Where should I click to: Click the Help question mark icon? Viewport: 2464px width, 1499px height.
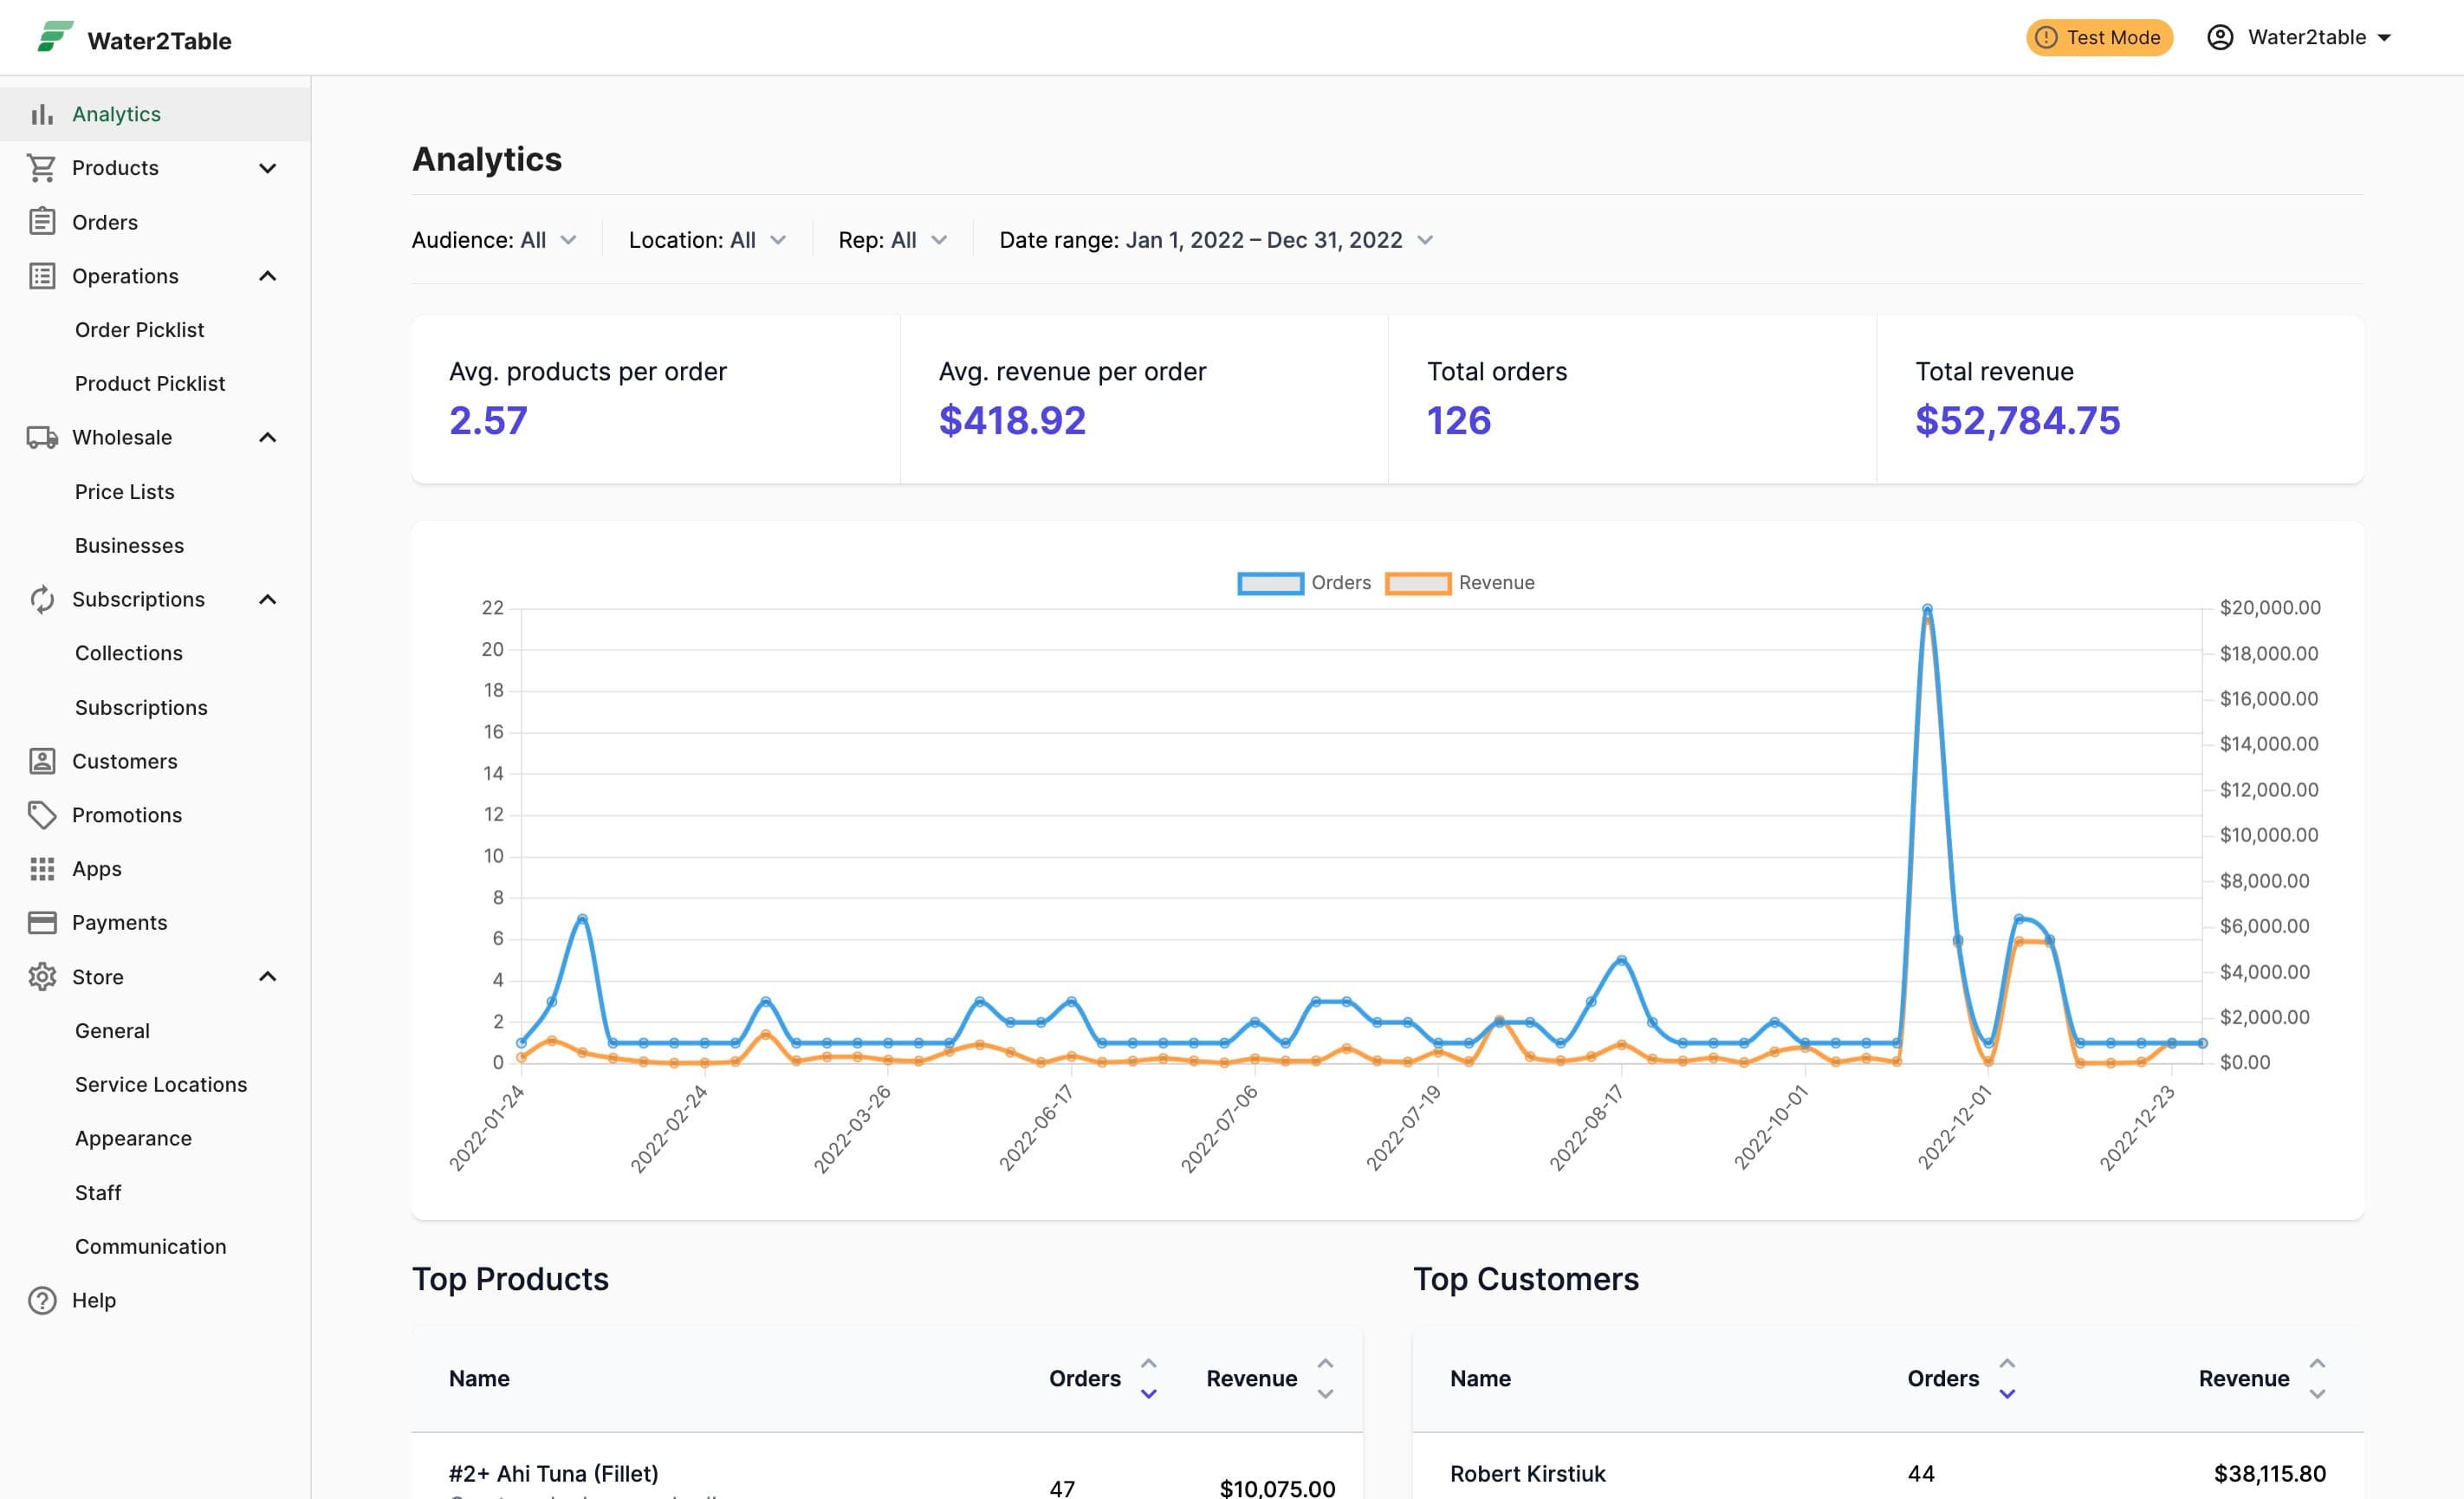[x=42, y=1300]
